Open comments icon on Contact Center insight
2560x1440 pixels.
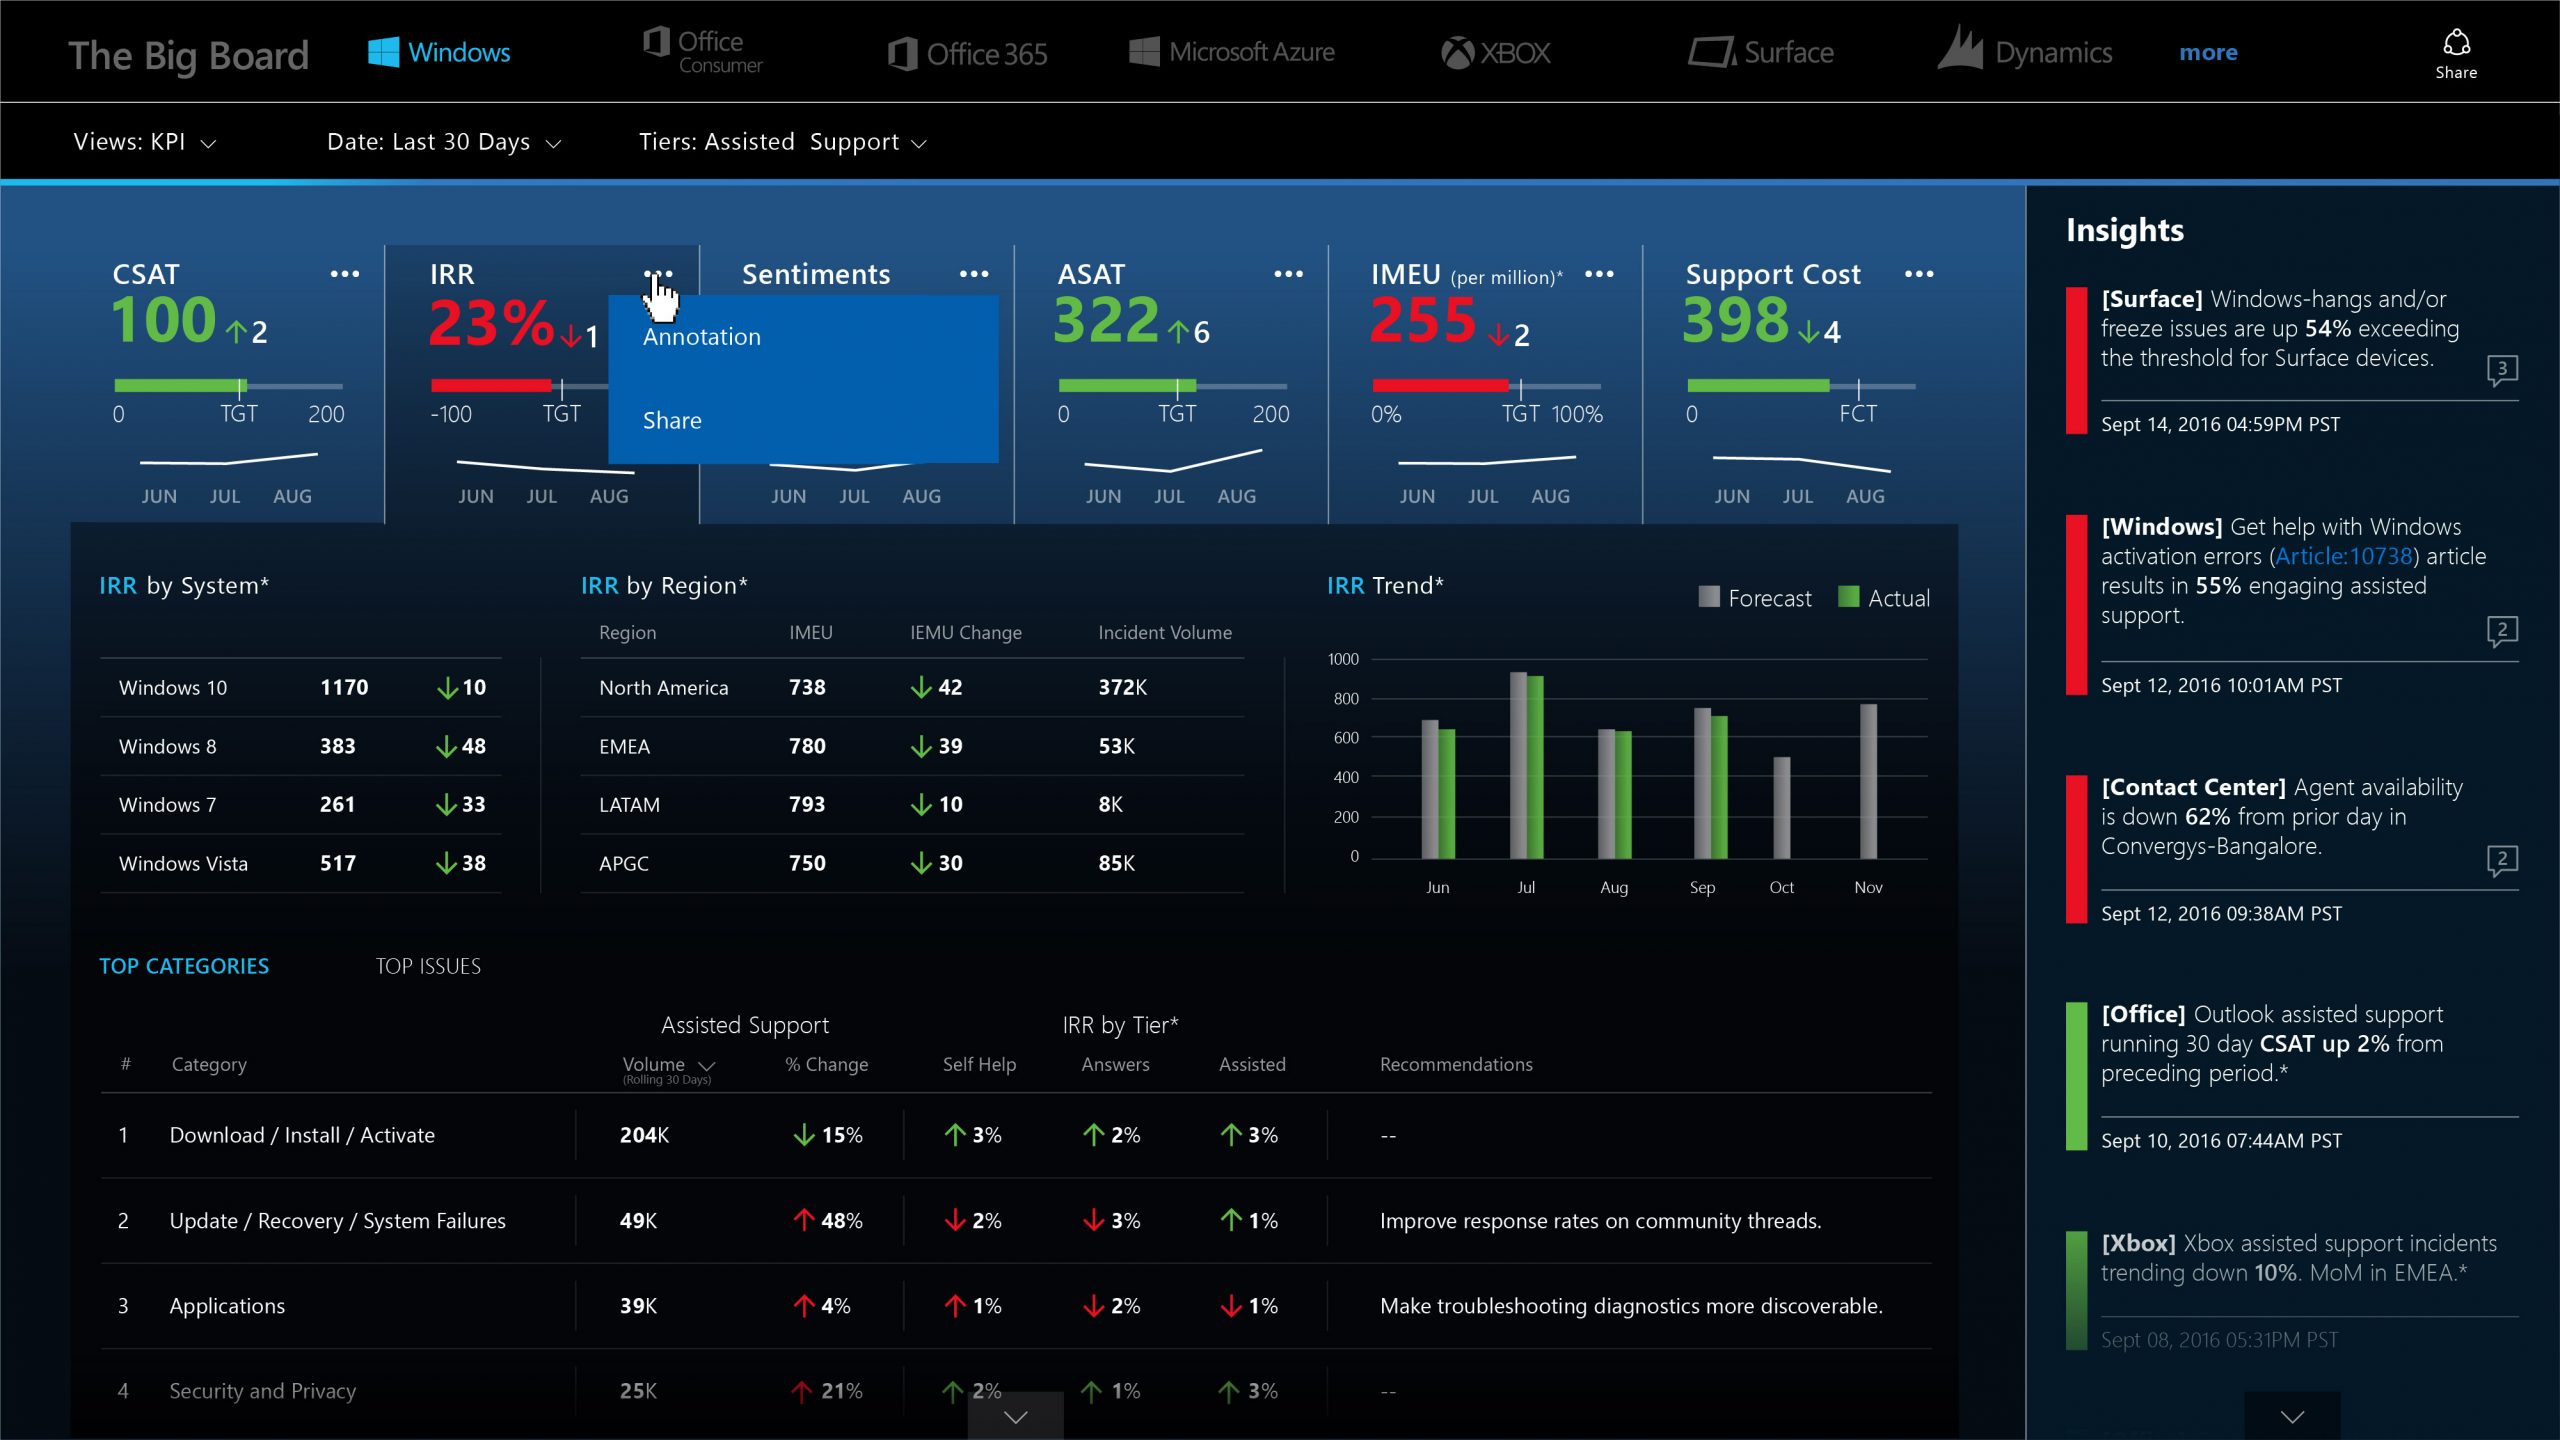point(2502,860)
